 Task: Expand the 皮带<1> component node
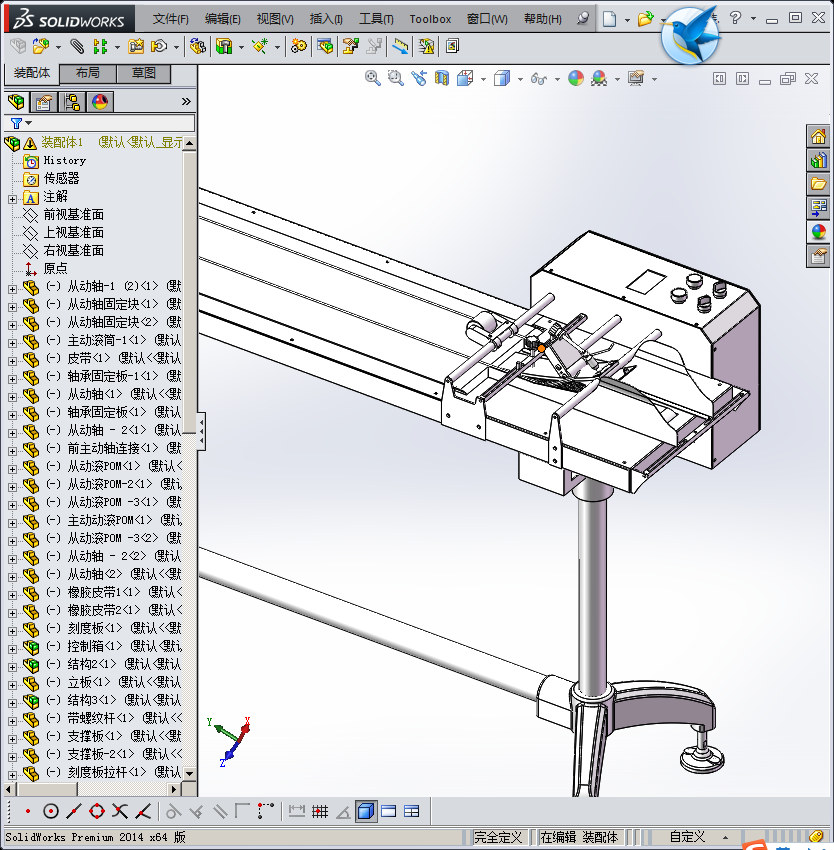coord(12,361)
